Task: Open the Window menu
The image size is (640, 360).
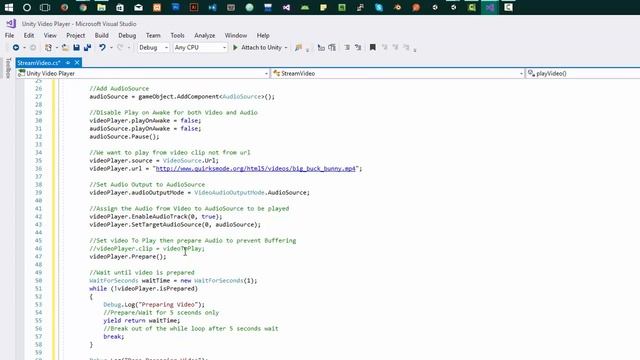Action: point(236,36)
